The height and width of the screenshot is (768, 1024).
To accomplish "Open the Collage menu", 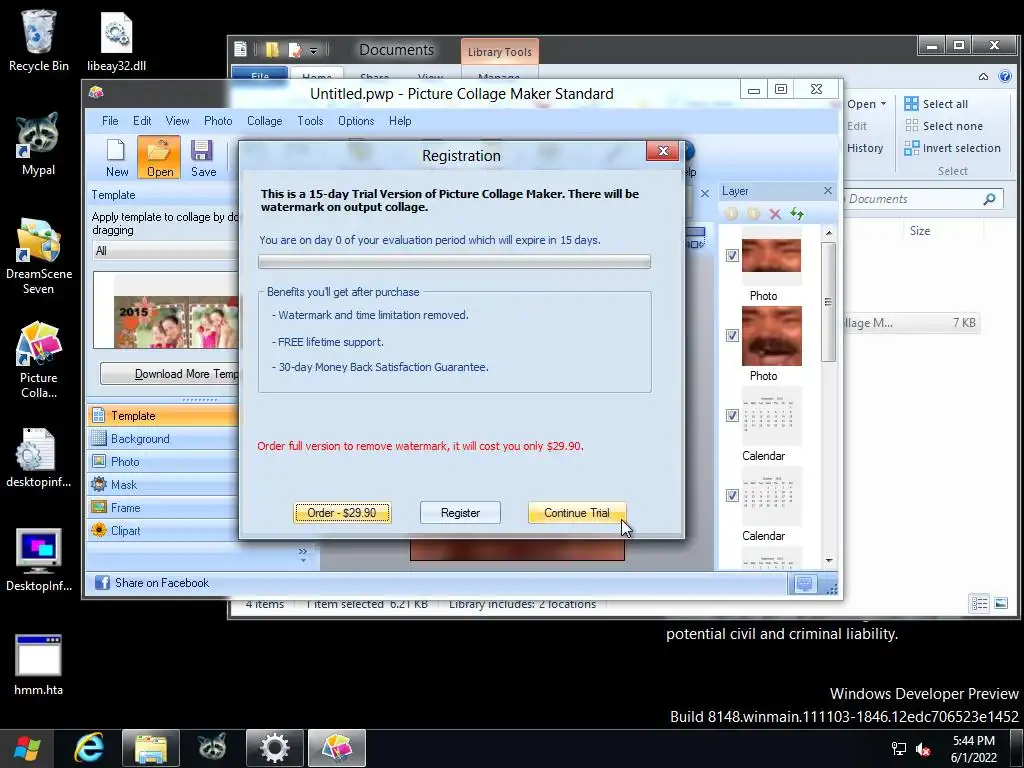I will coord(264,121).
